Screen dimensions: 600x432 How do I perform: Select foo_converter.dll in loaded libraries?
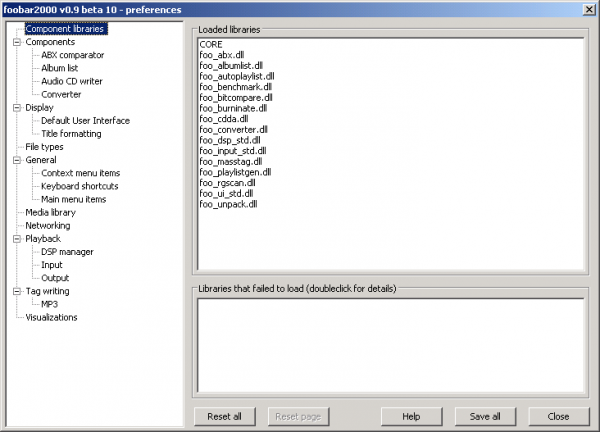click(233, 130)
